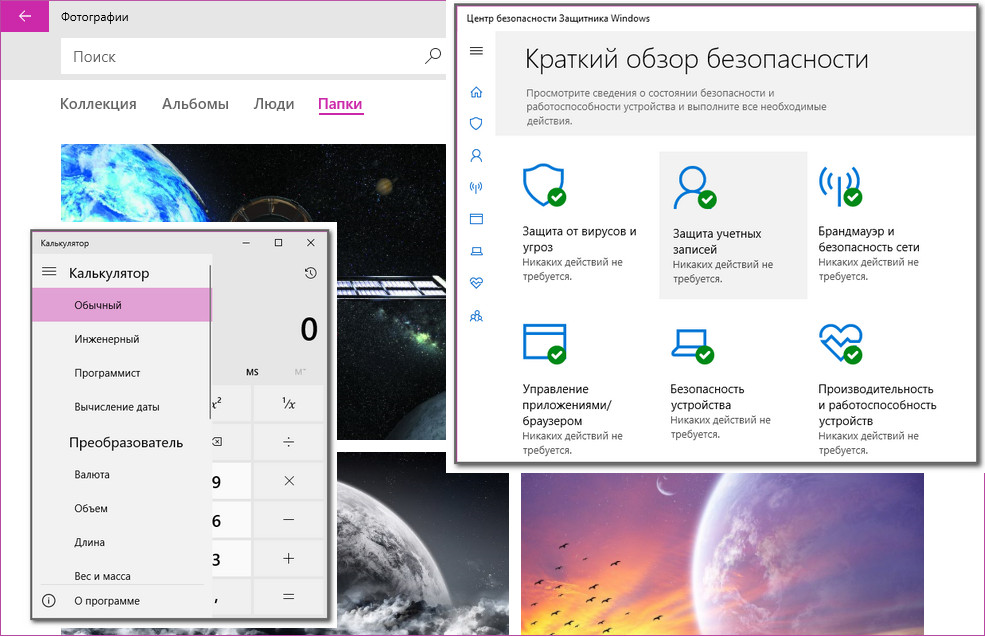Screen dimensions: 985x637
Task: Click the large device security laptop icon
Action: [x=692, y=345]
